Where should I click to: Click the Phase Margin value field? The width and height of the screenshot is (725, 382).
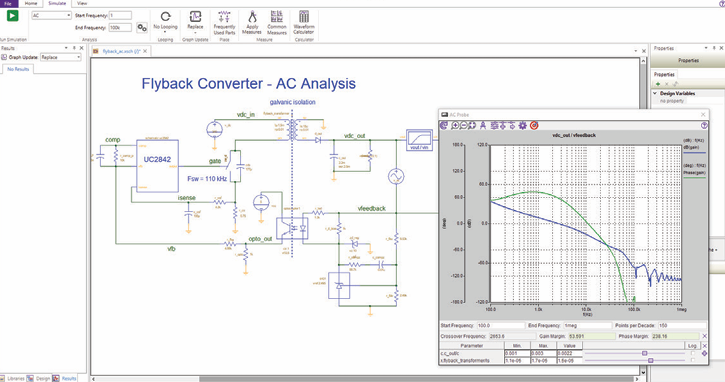pyautogui.click(x=675, y=336)
